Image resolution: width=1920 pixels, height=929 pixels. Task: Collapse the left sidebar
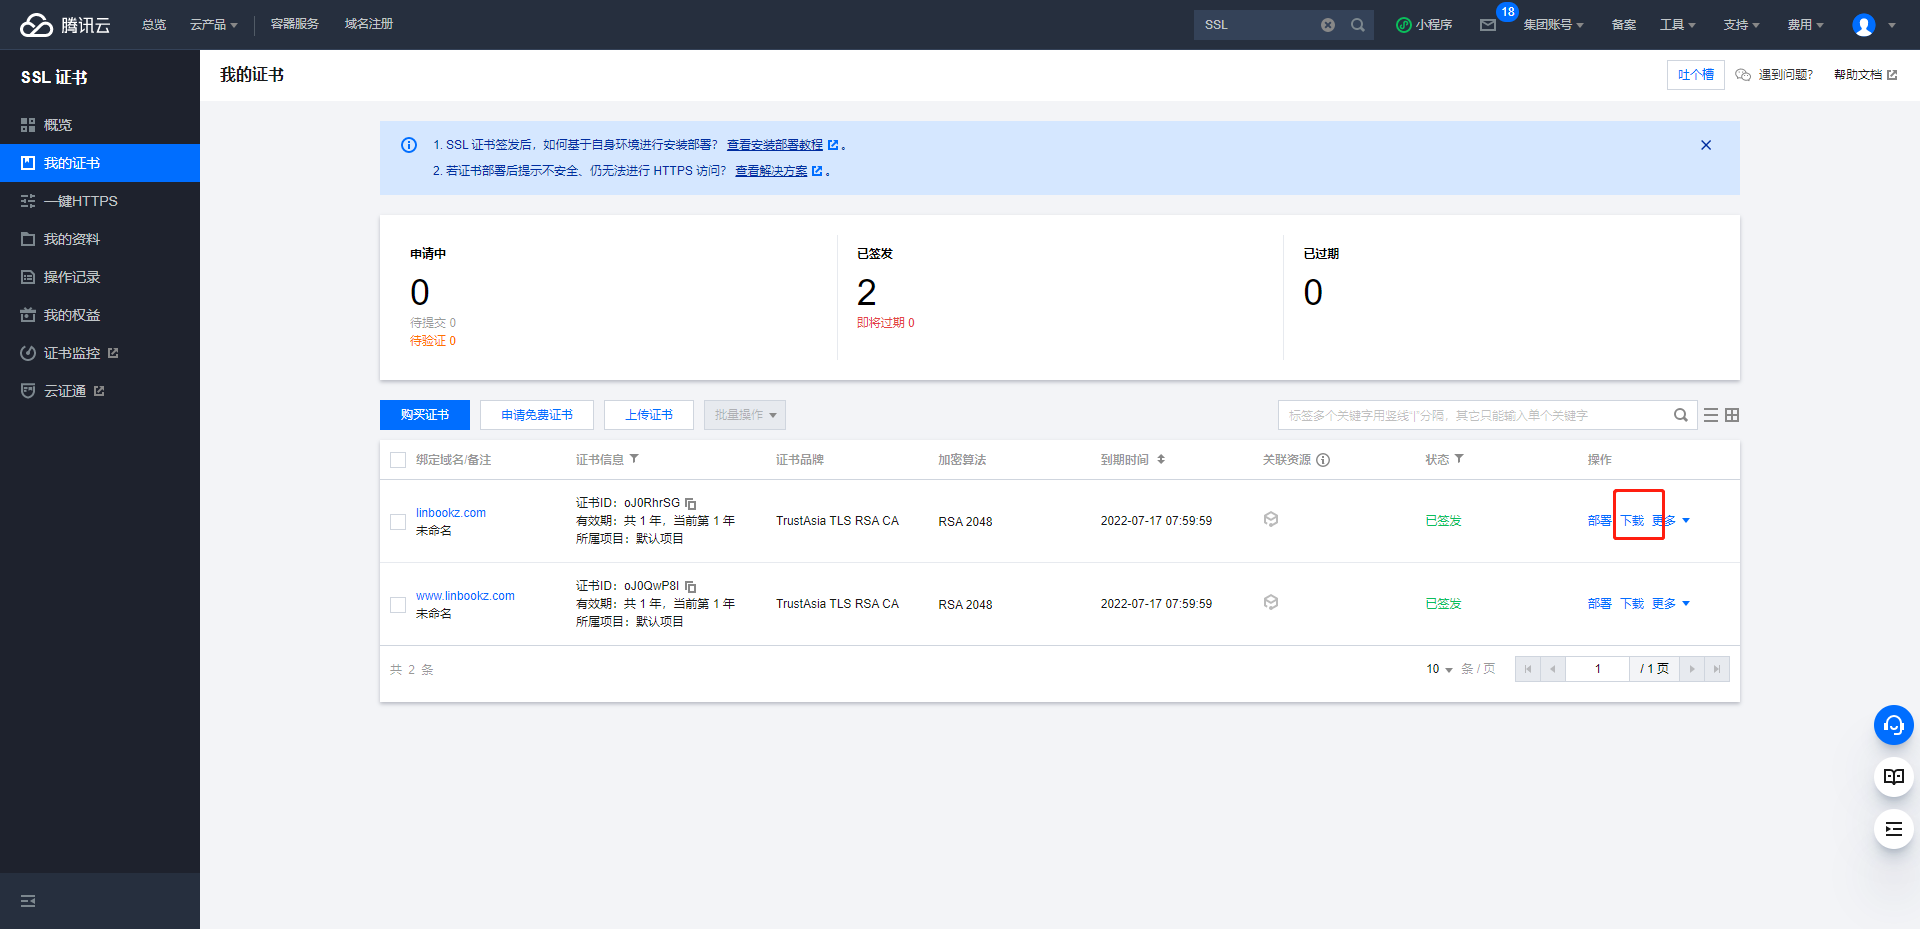pos(28,901)
